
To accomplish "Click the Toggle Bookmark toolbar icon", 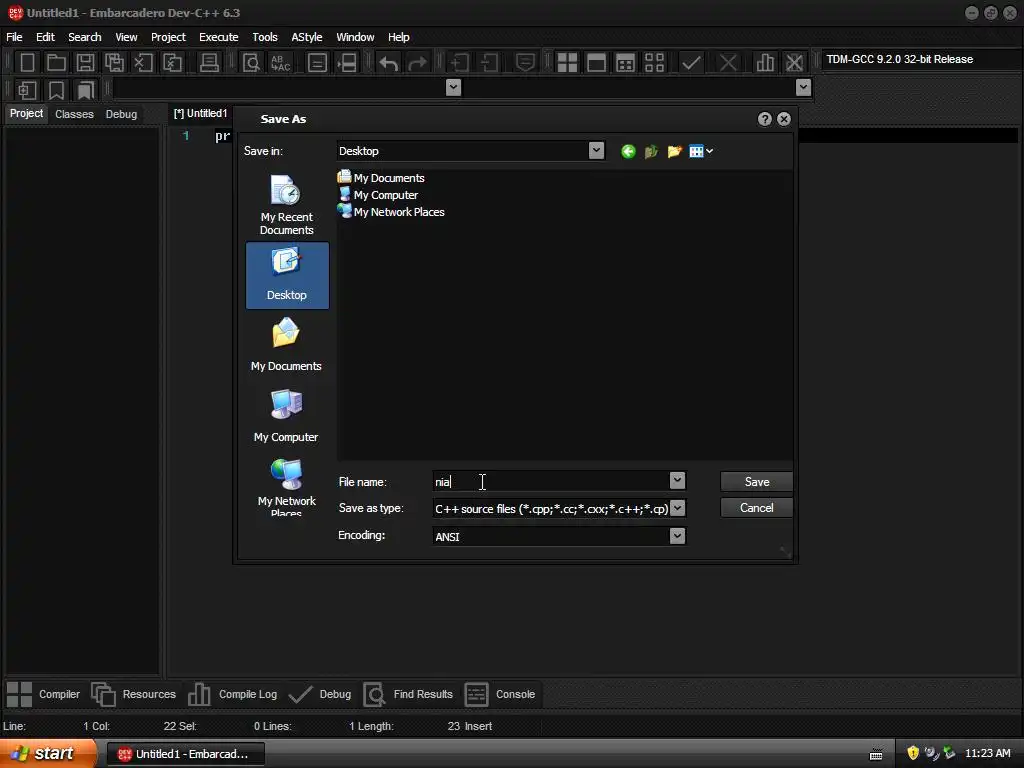I will pos(57,90).
